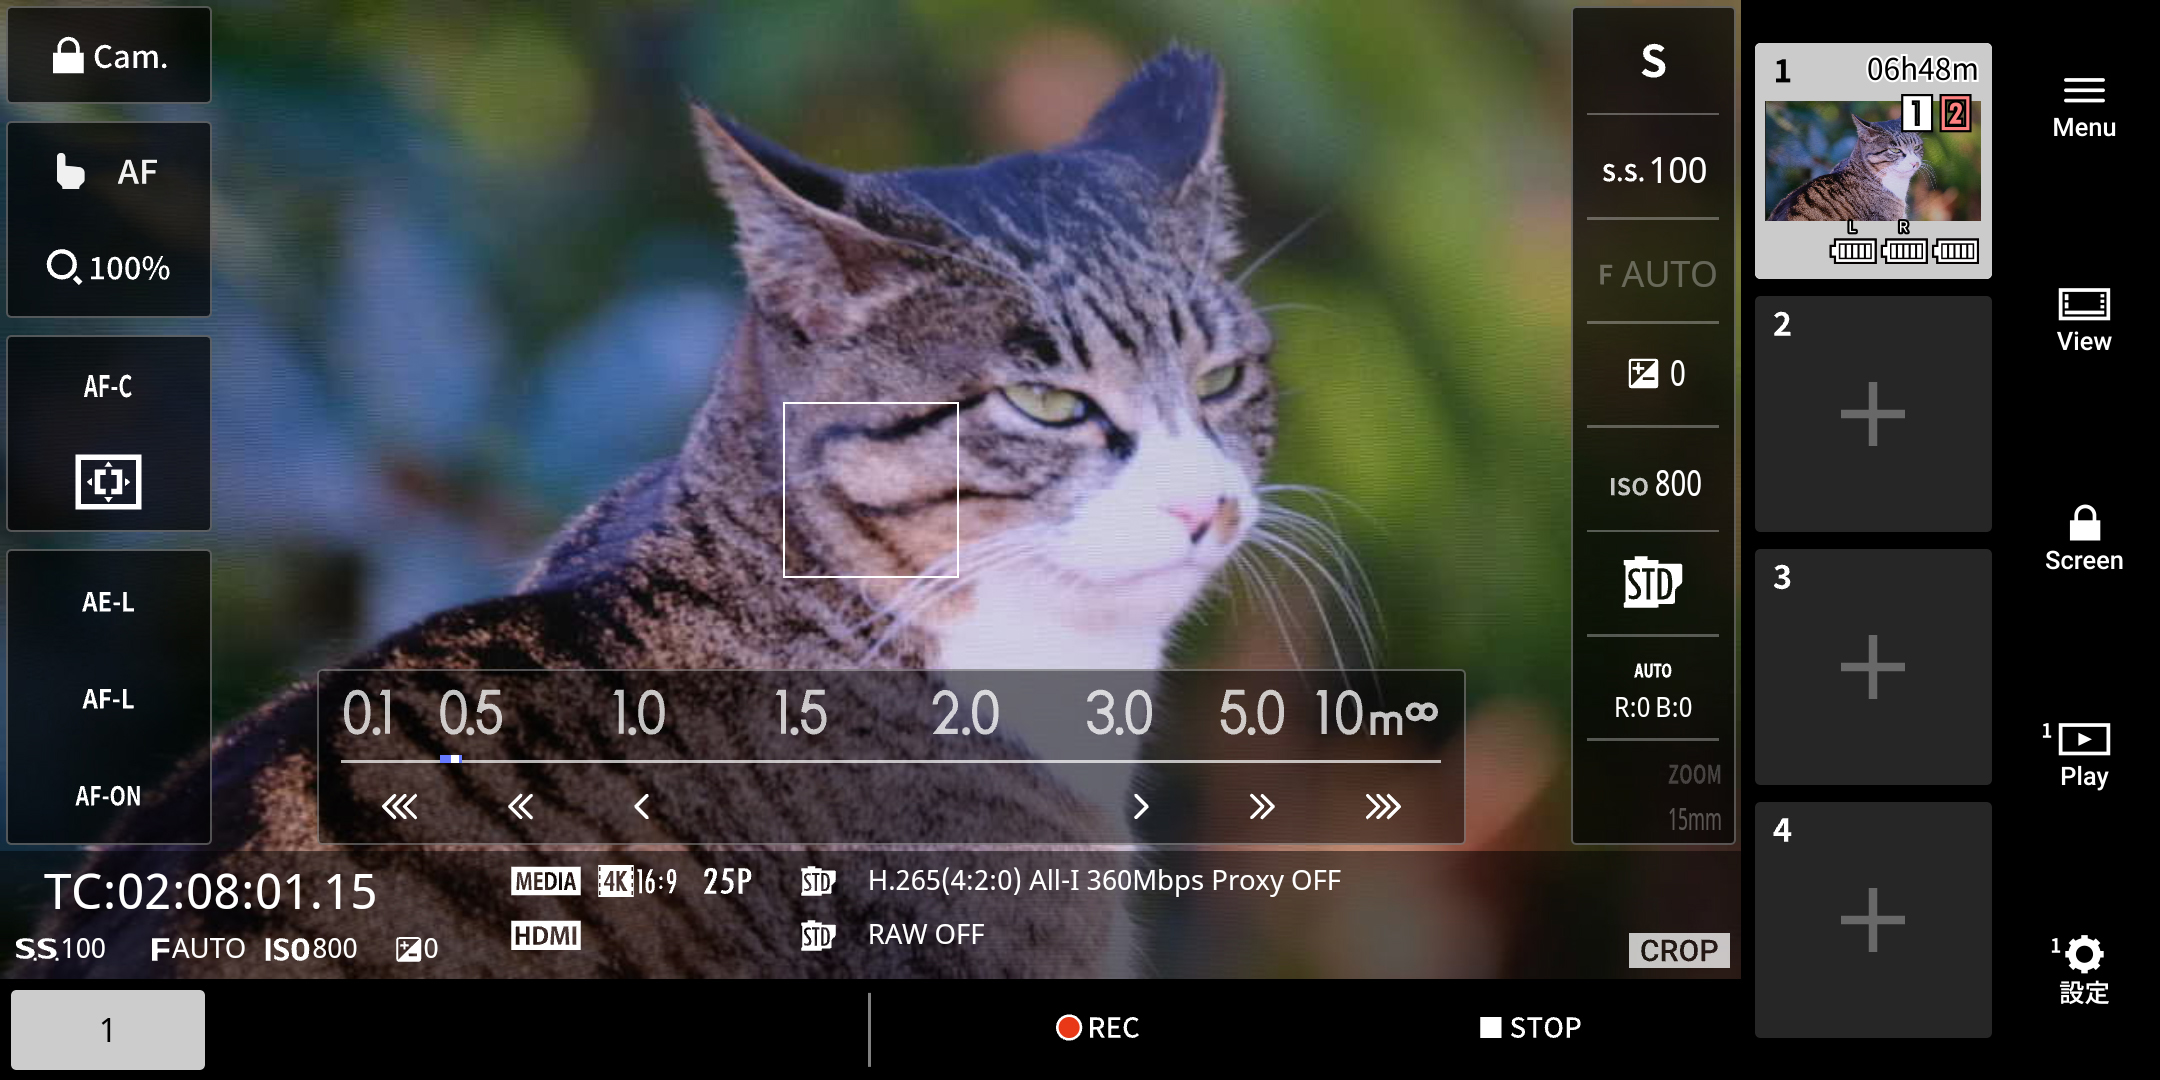Click the MEDIA indicator icon
Image resolution: width=2160 pixels, height=1080 pixels.
point(545,881)
